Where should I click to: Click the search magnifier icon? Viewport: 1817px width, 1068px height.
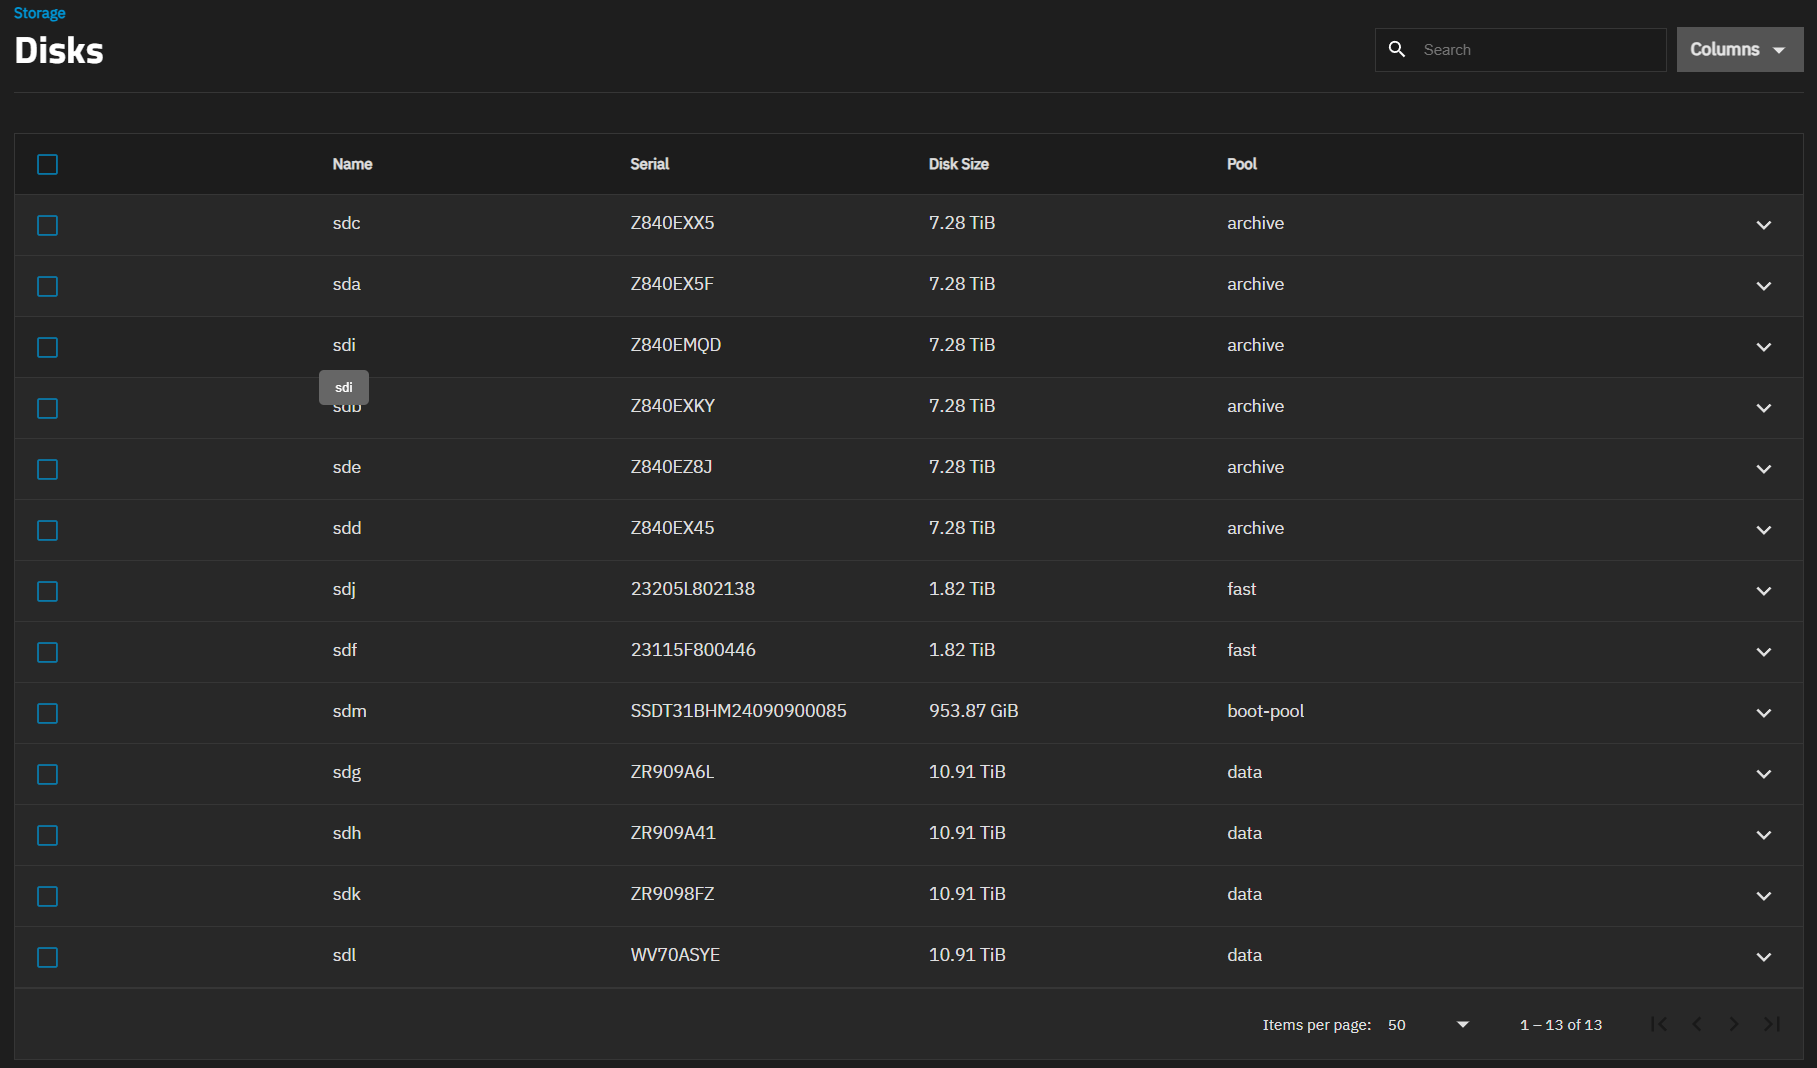coord(1397,49)
